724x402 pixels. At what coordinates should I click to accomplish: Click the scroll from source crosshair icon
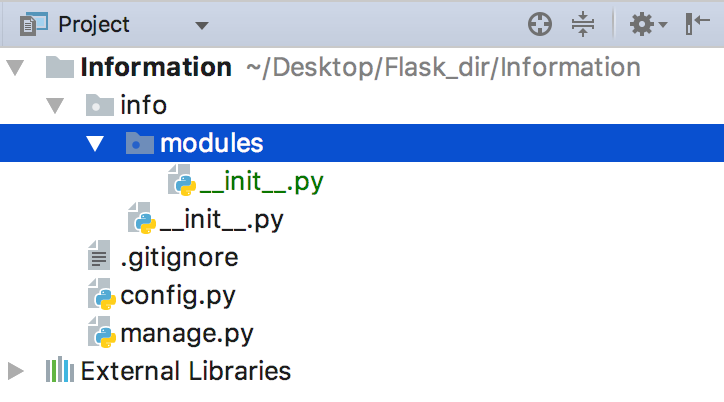[x=540, y=24]
